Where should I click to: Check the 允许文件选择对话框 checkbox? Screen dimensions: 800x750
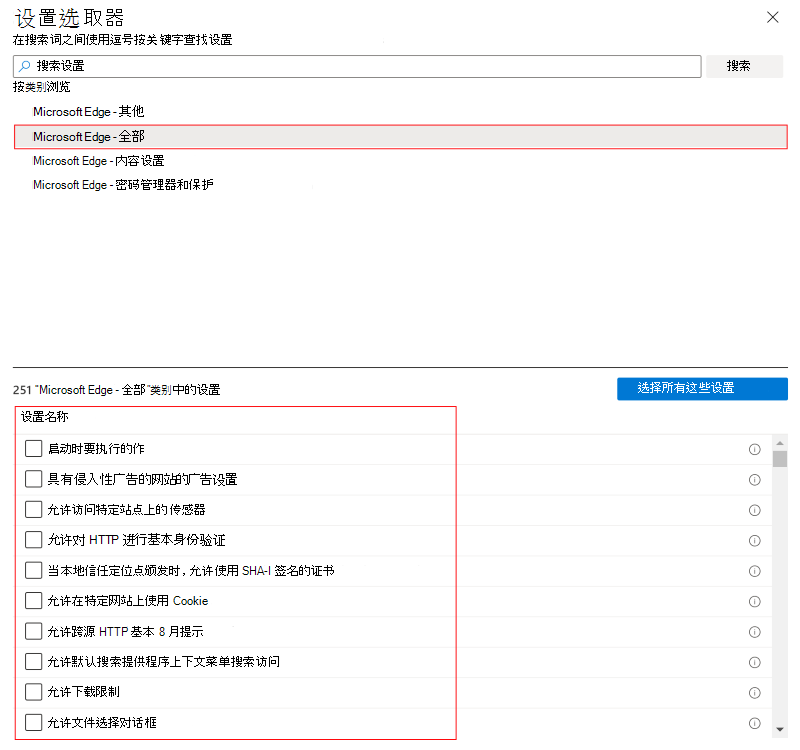point(34,722)
